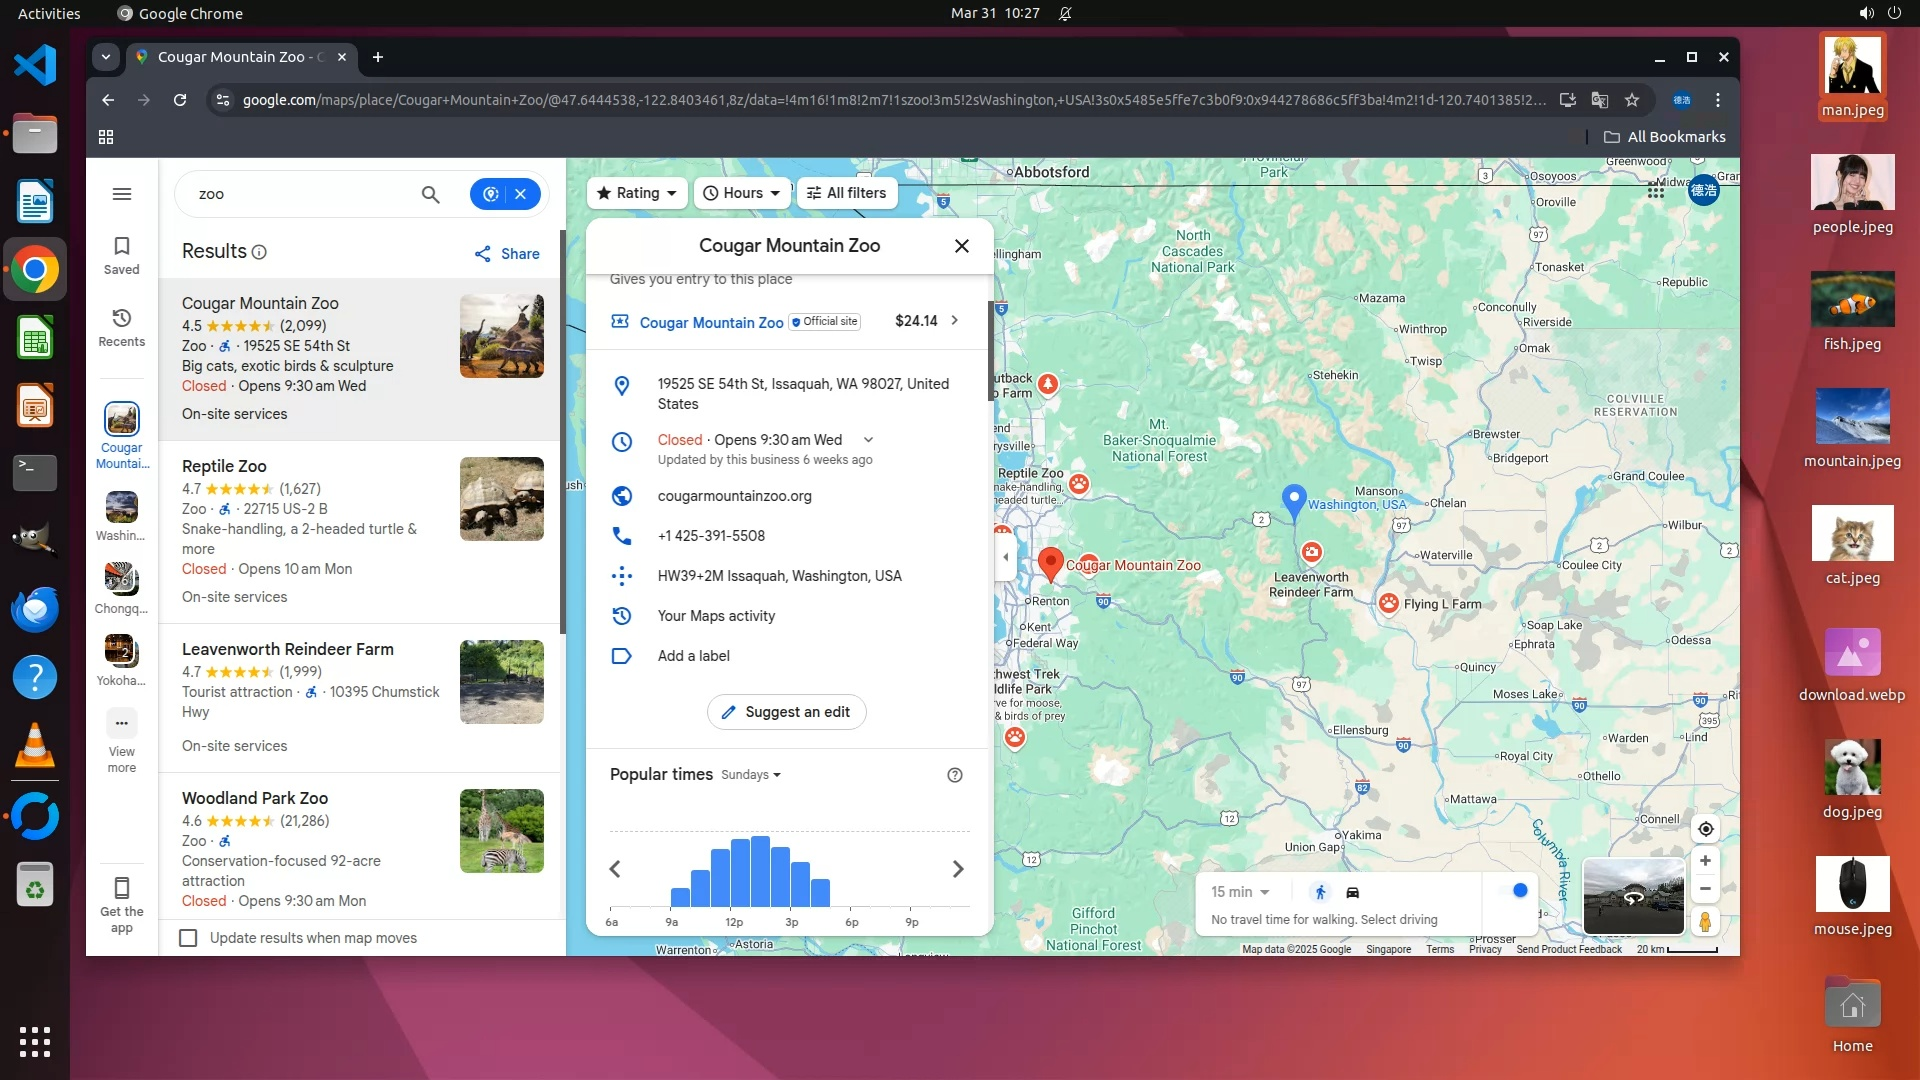Open the Activities menu in top bar

pos(49,13)
